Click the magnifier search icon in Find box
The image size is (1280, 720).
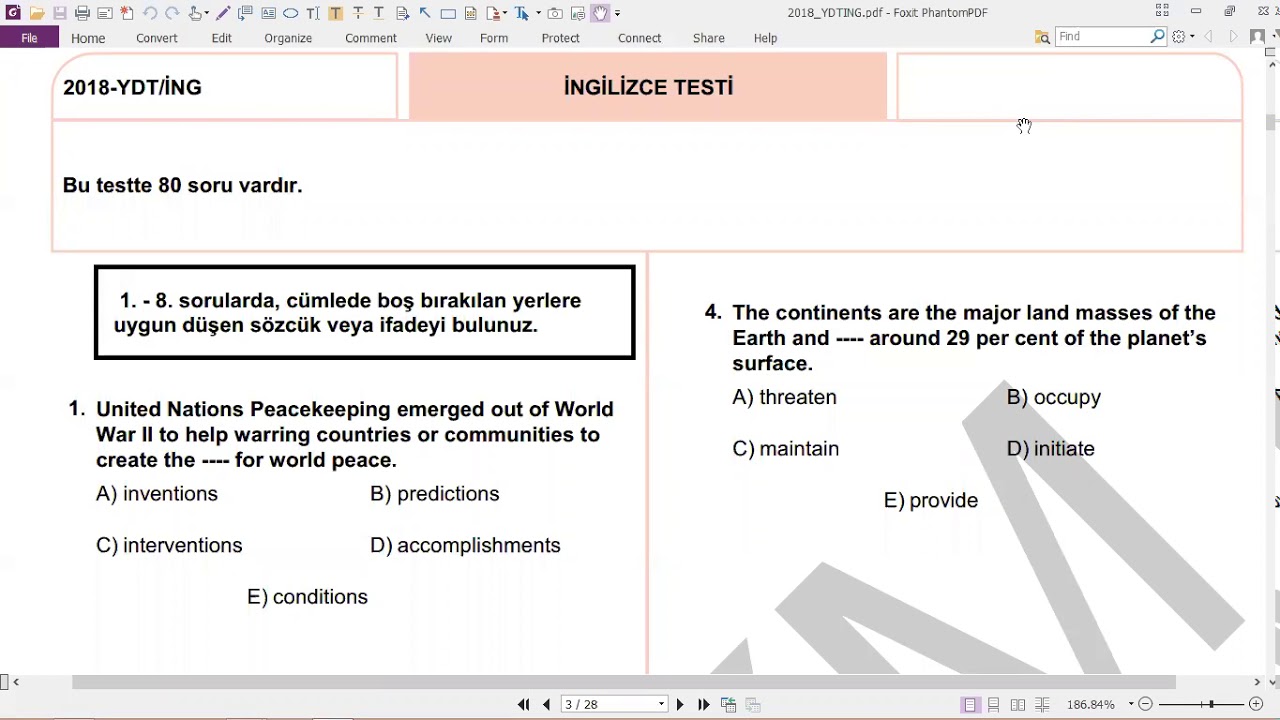click(1158, 37)
